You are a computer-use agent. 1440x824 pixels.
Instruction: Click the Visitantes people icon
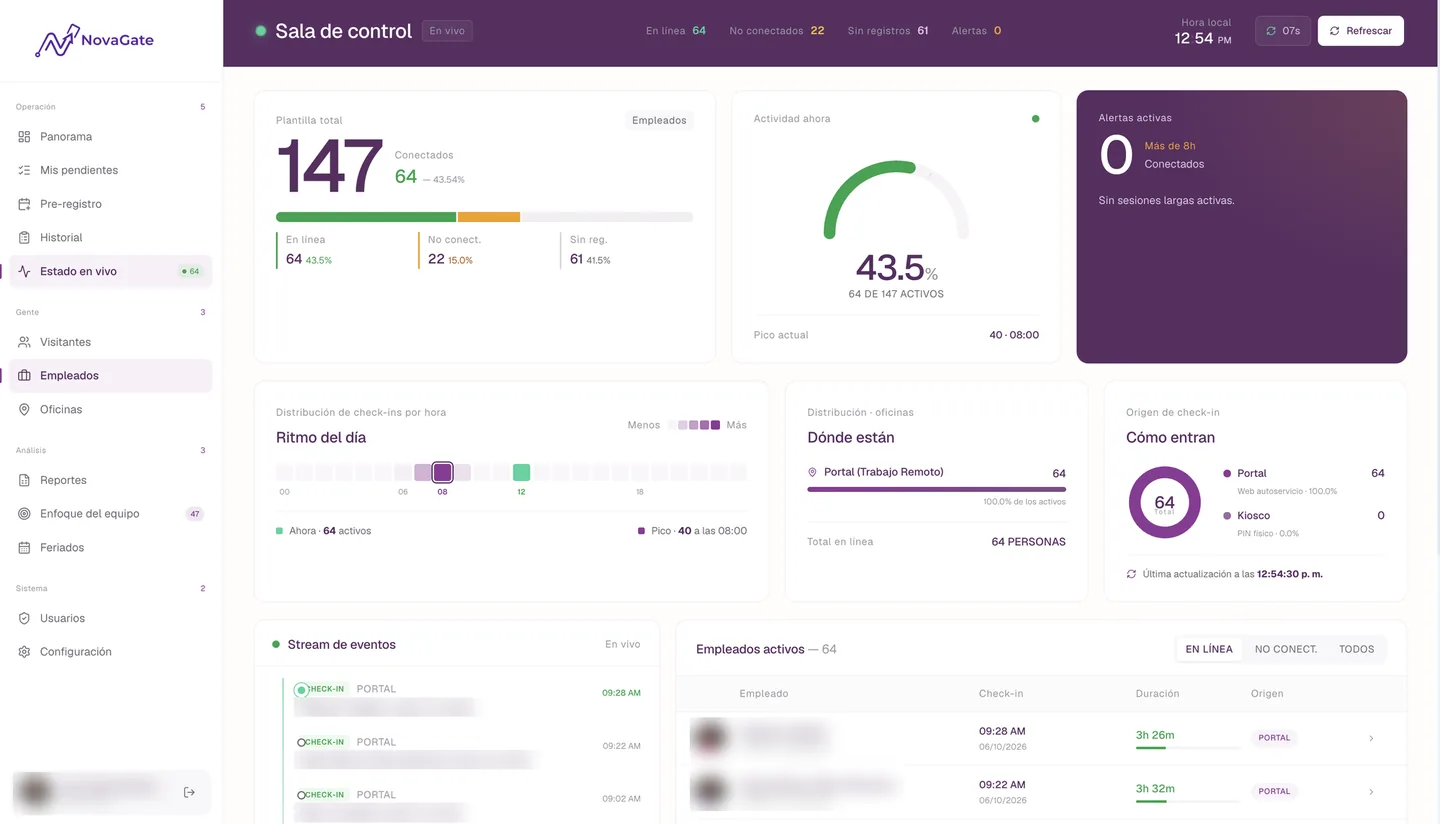[24, 342]
